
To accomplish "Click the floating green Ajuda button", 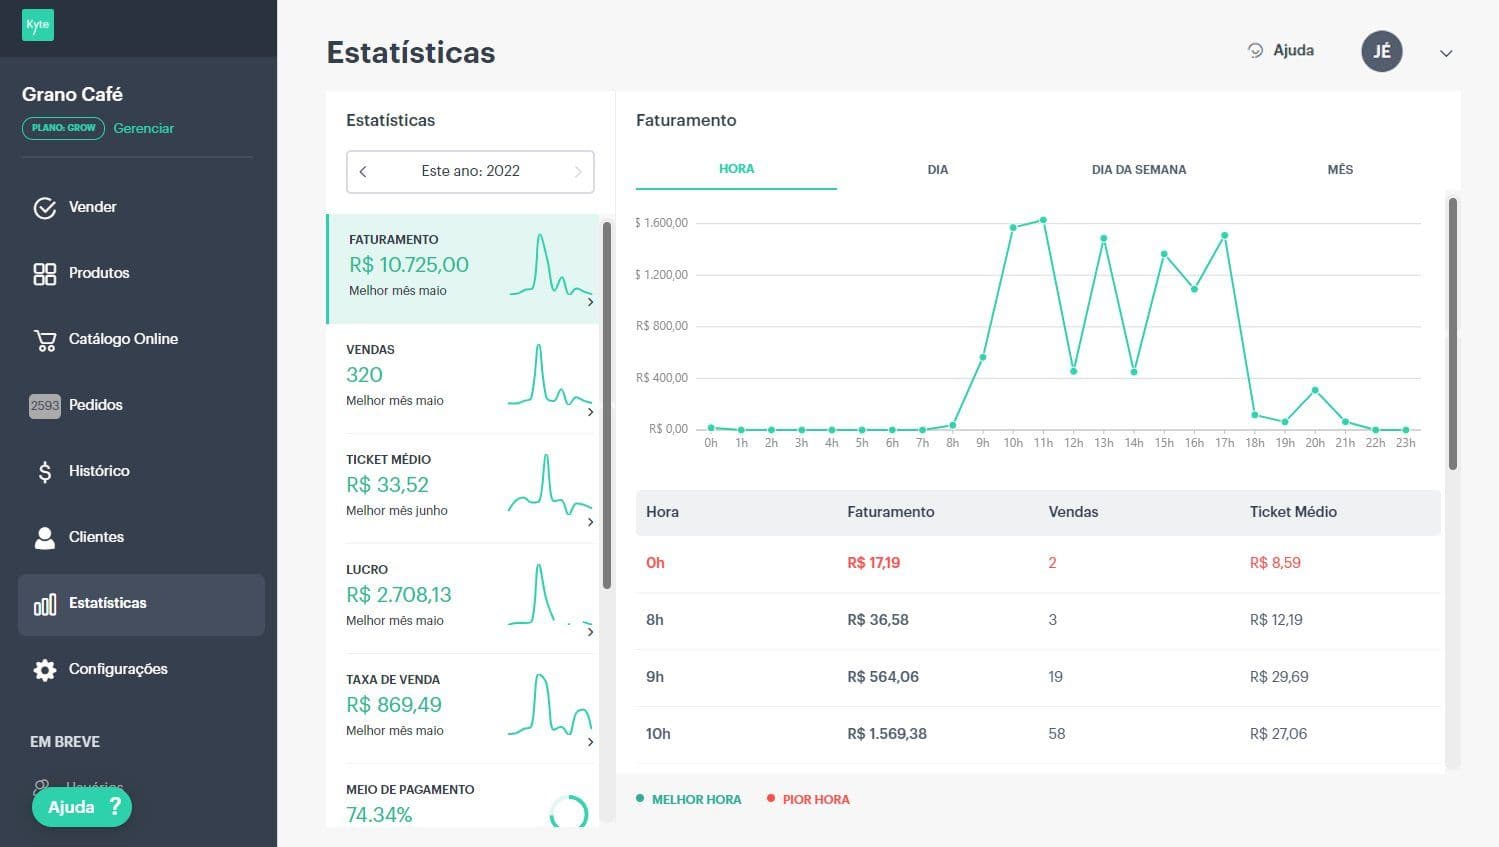I will click(x=82, y=807).
